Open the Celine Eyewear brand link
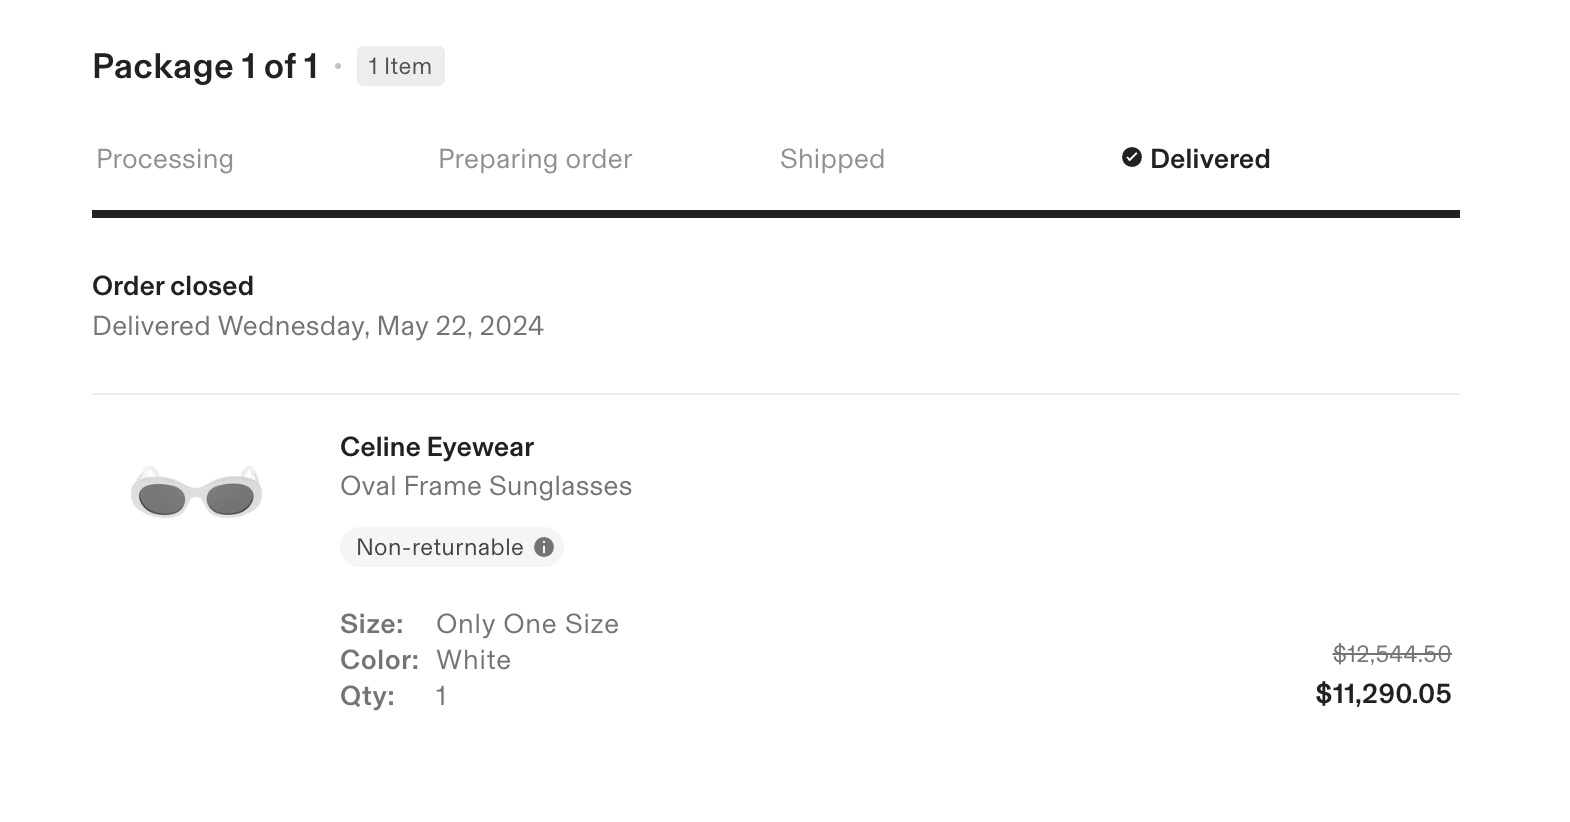This screenshot has width=1570, height=822. tap(437, 447)
